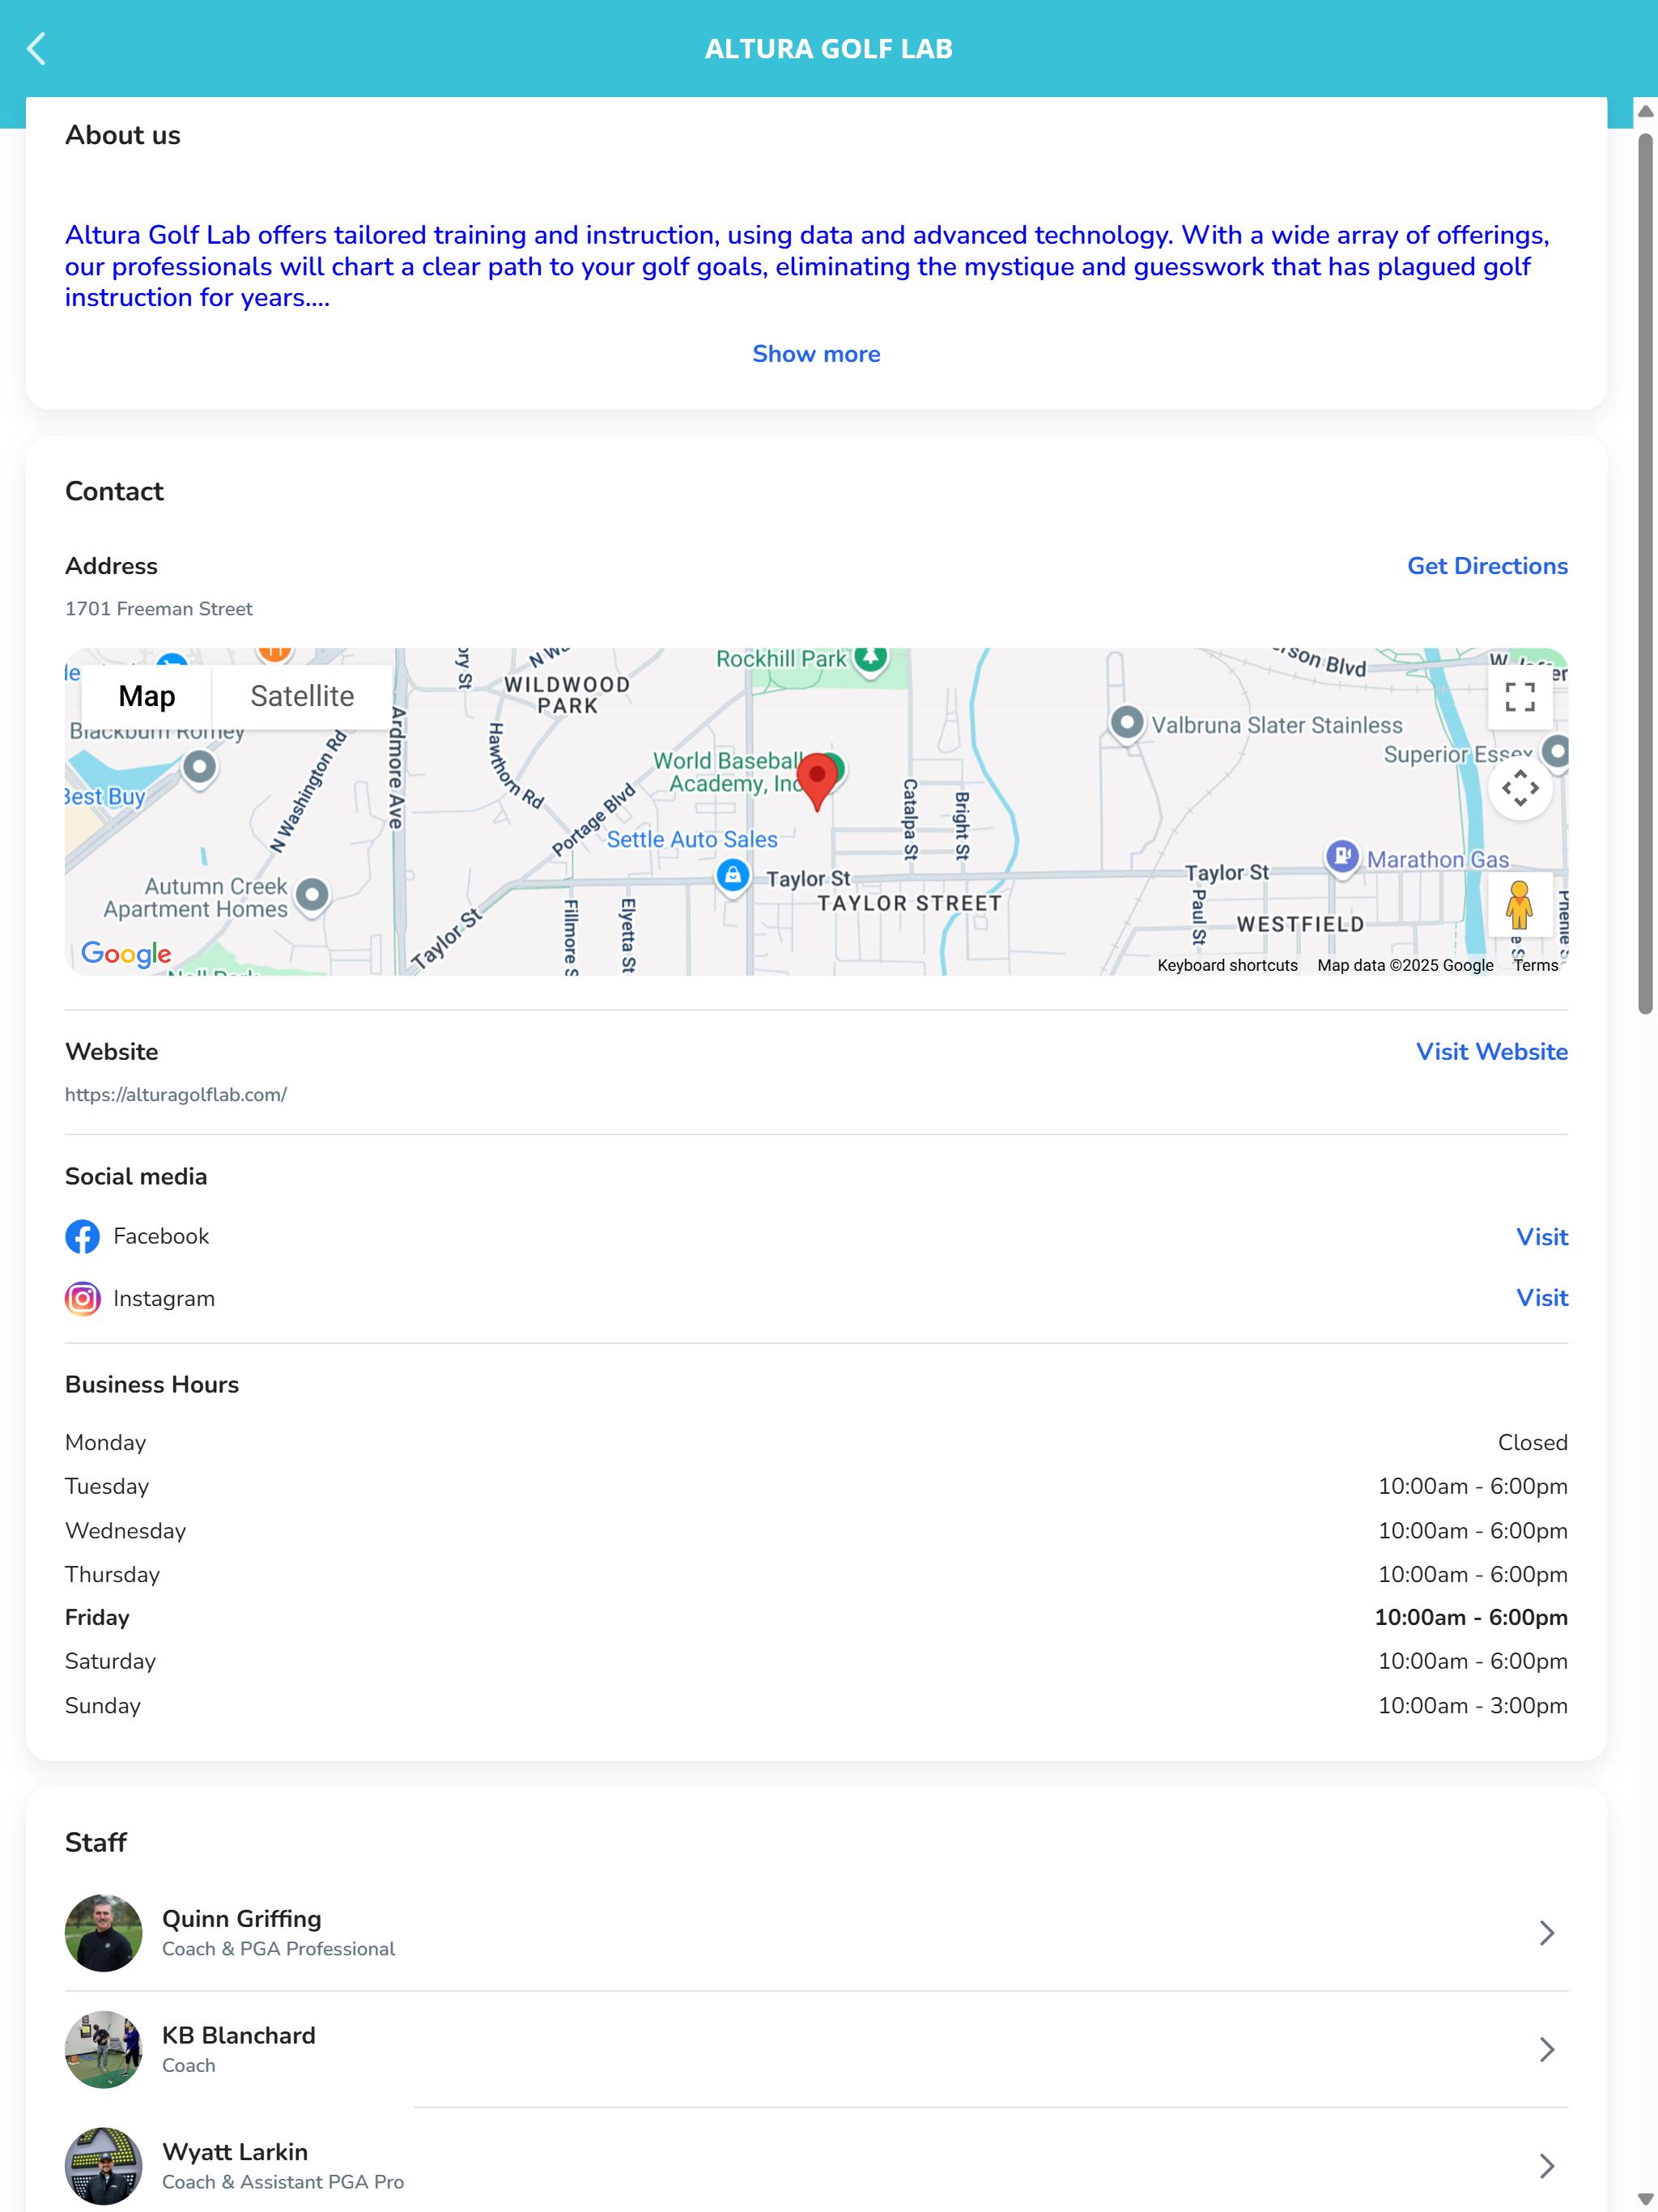
Task: Click the Street View pegman icon
Action: [1519, 904]
